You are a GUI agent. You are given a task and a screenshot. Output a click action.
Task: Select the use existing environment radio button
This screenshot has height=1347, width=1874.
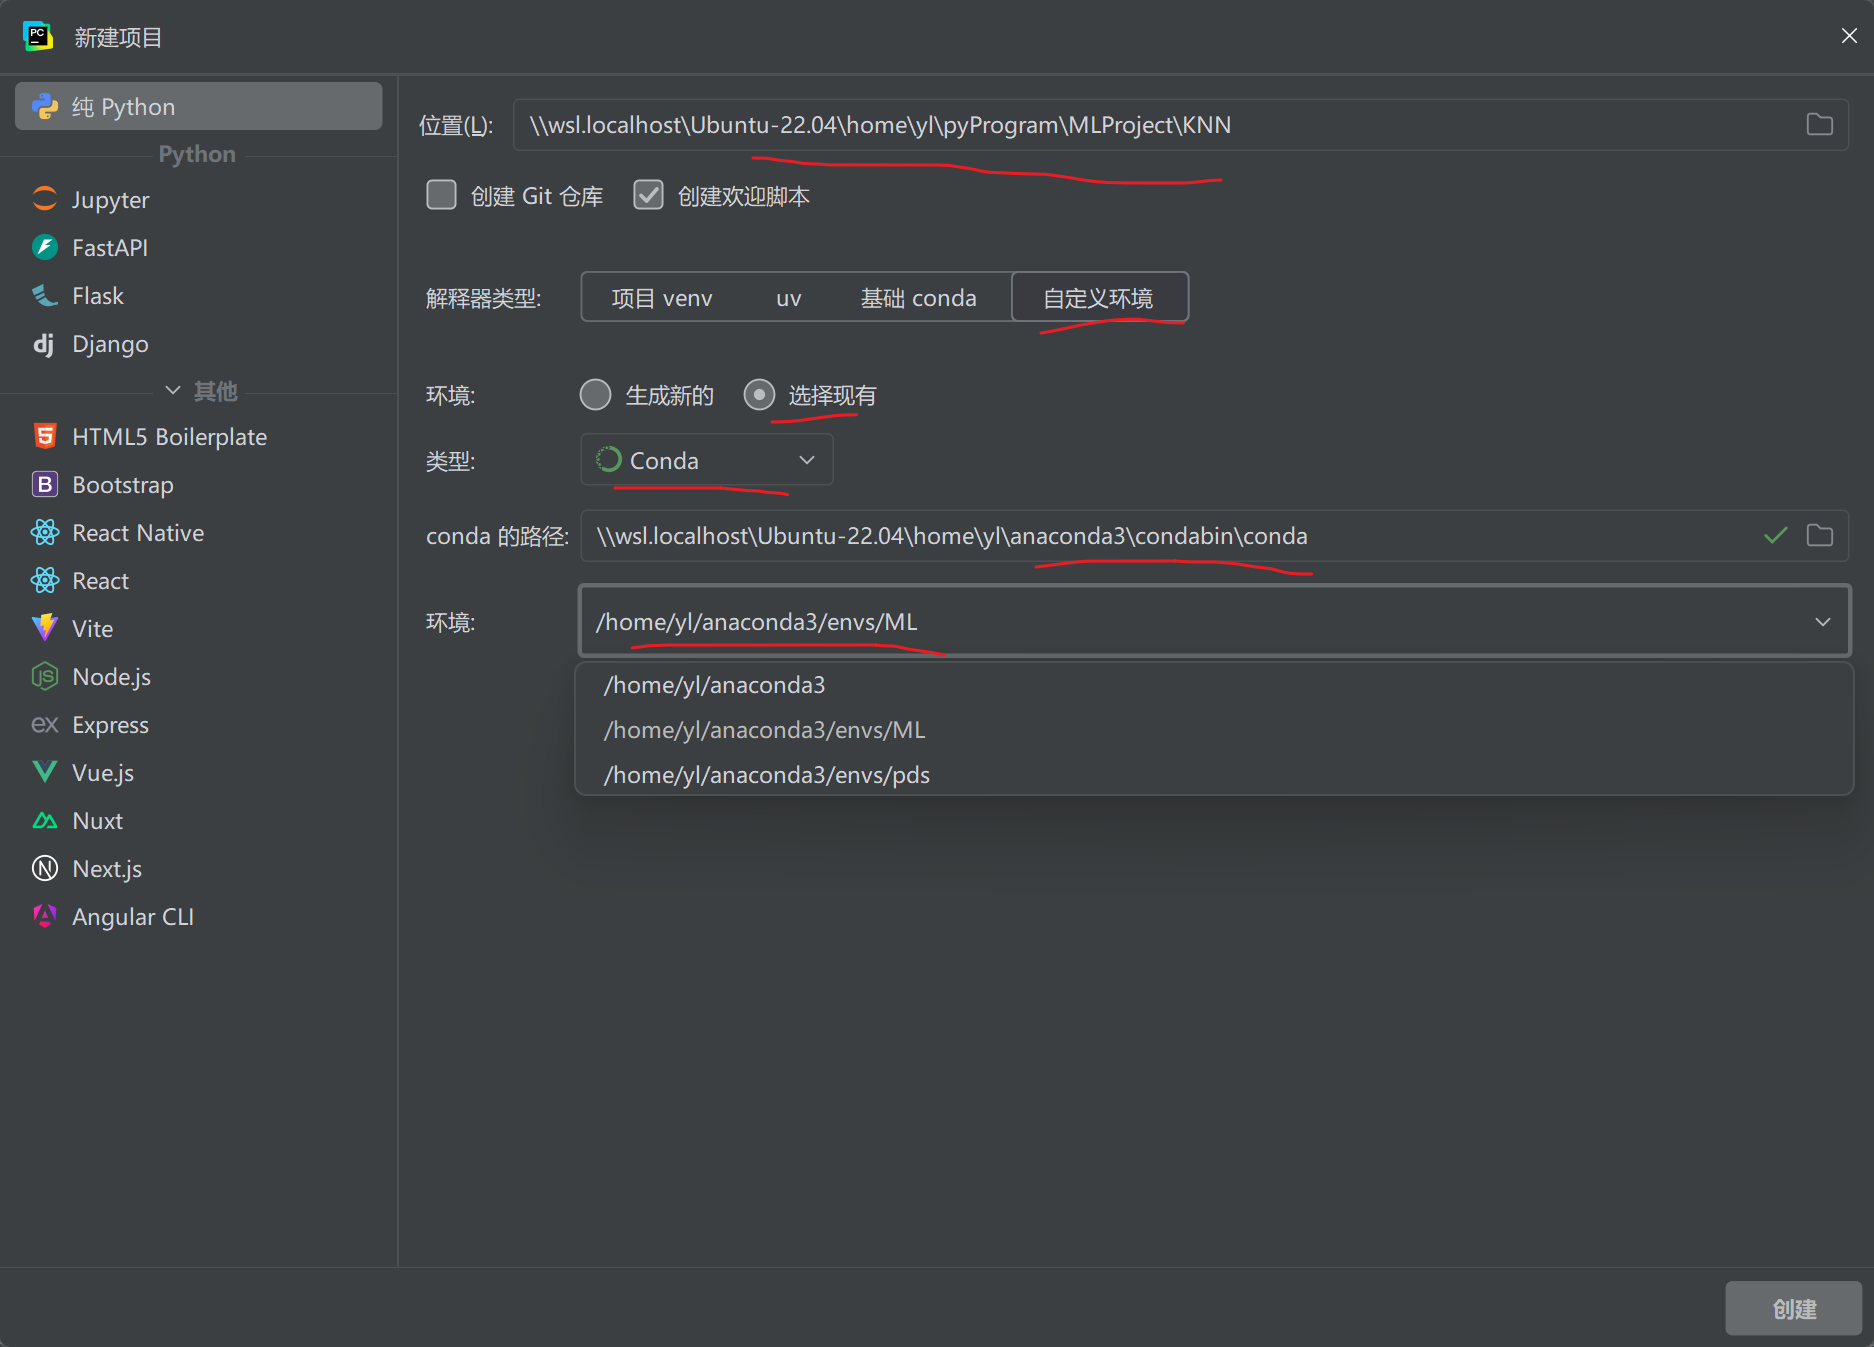(759, 395)
